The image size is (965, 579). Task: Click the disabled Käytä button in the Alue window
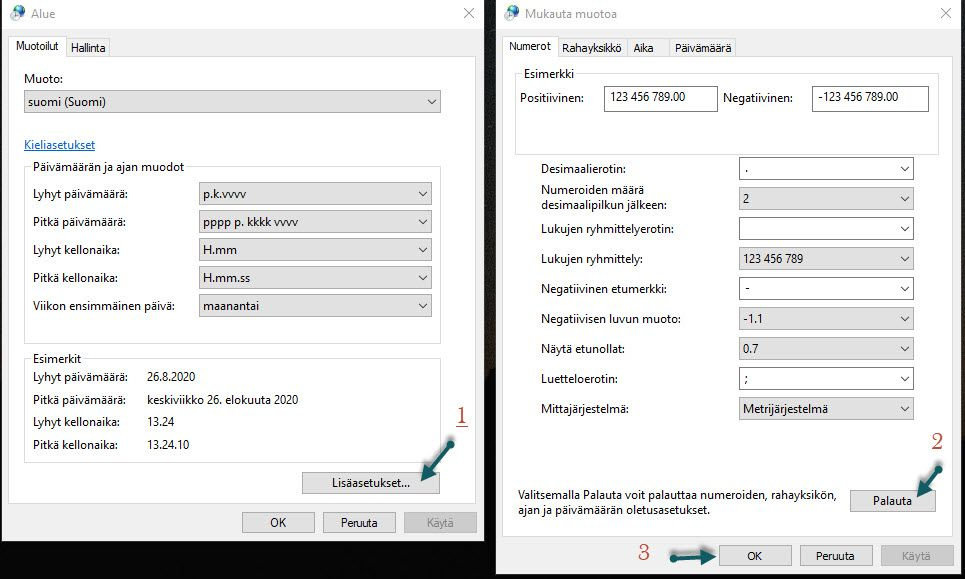440,522
